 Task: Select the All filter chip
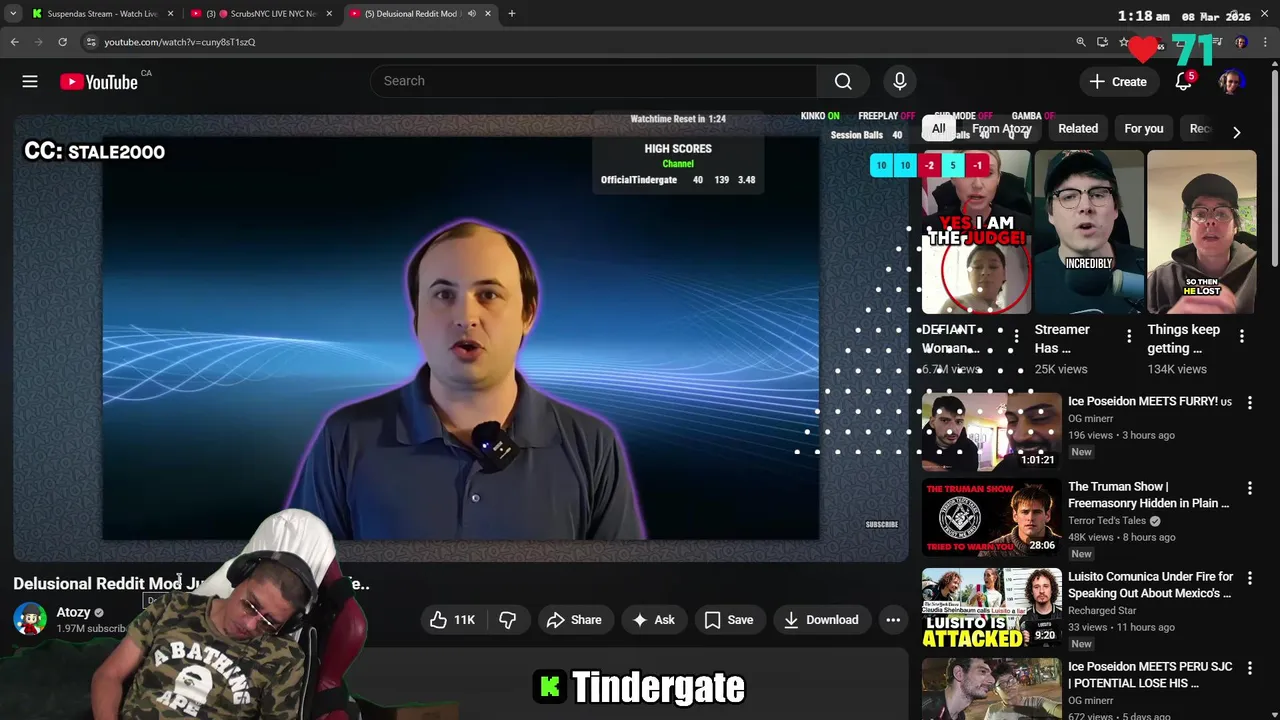[x=938, y=128]
